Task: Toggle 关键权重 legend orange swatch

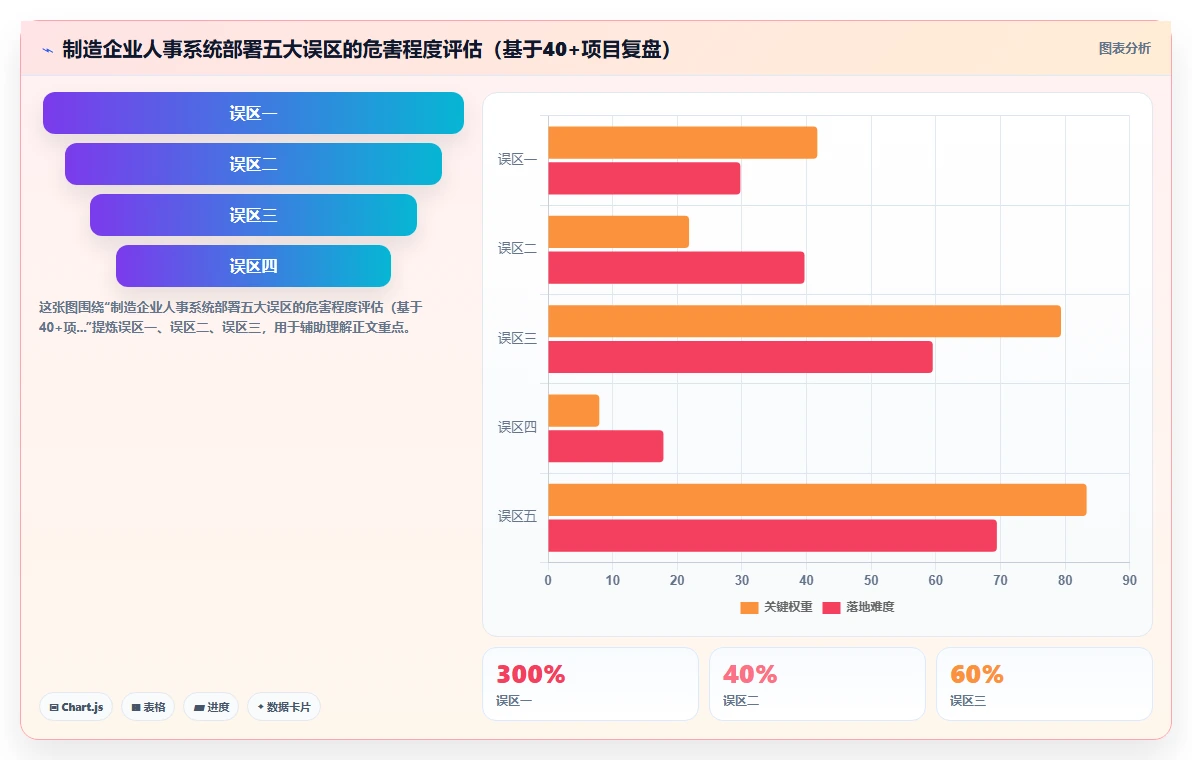Action: coord(750,607)
